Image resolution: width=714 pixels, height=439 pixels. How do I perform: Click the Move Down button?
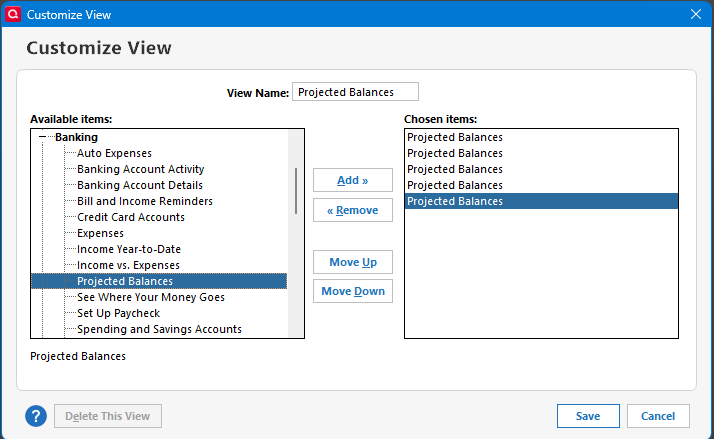[352, 292]
